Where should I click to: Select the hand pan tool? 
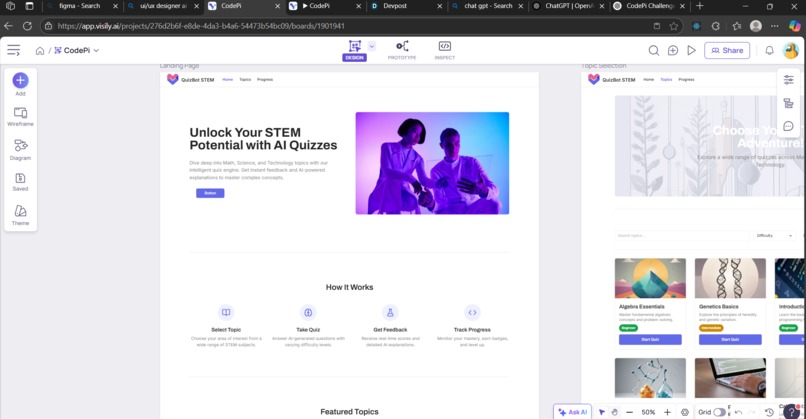pos(614,412)
